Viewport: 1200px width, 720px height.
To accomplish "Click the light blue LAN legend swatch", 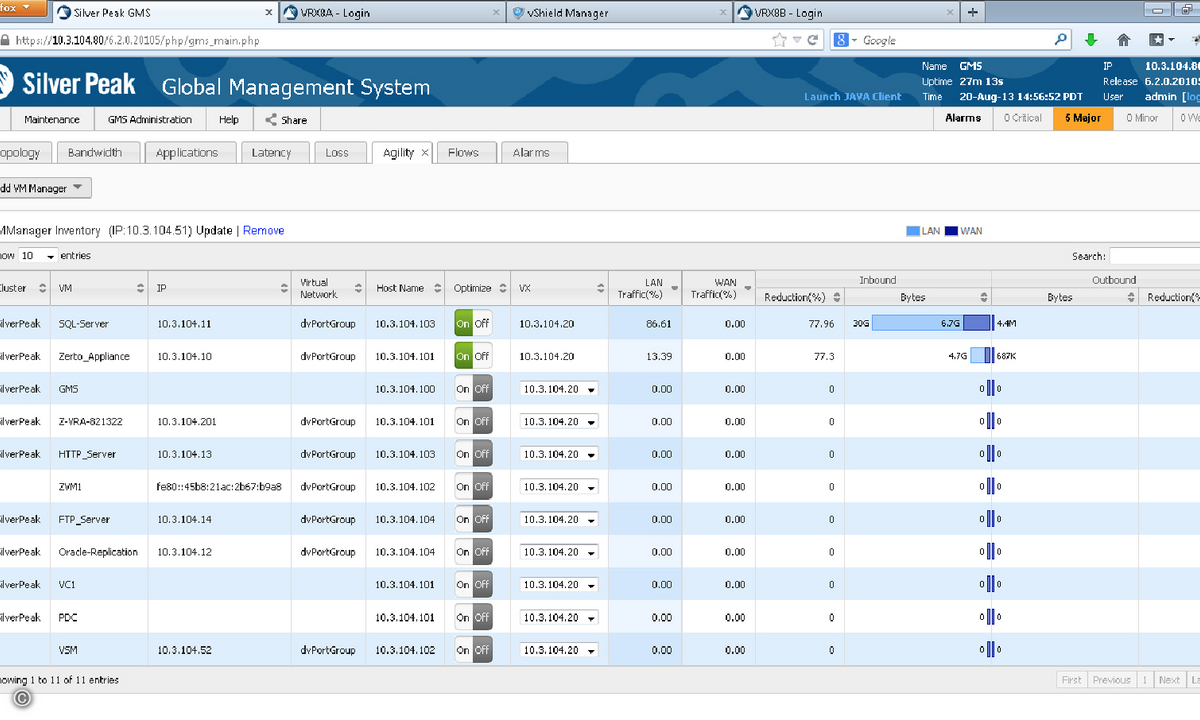I will [913, 231].
